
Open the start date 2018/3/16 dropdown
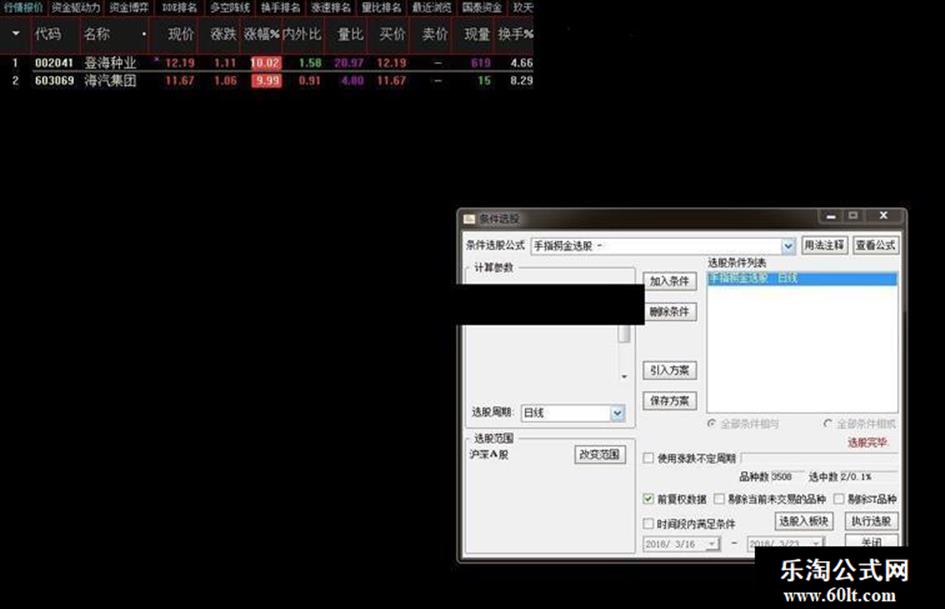tap(712, 544)
